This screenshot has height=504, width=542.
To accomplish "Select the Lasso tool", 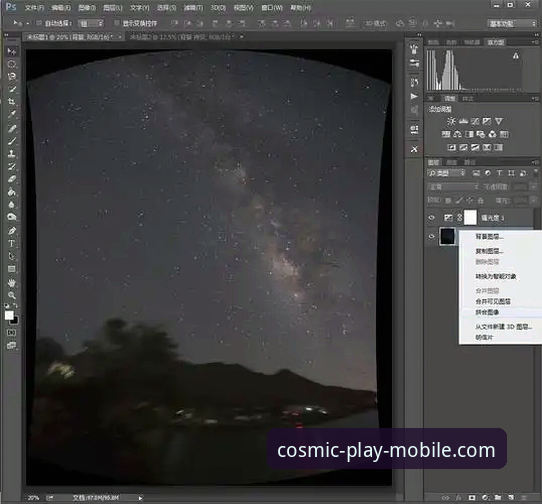I will coord(12,76).
